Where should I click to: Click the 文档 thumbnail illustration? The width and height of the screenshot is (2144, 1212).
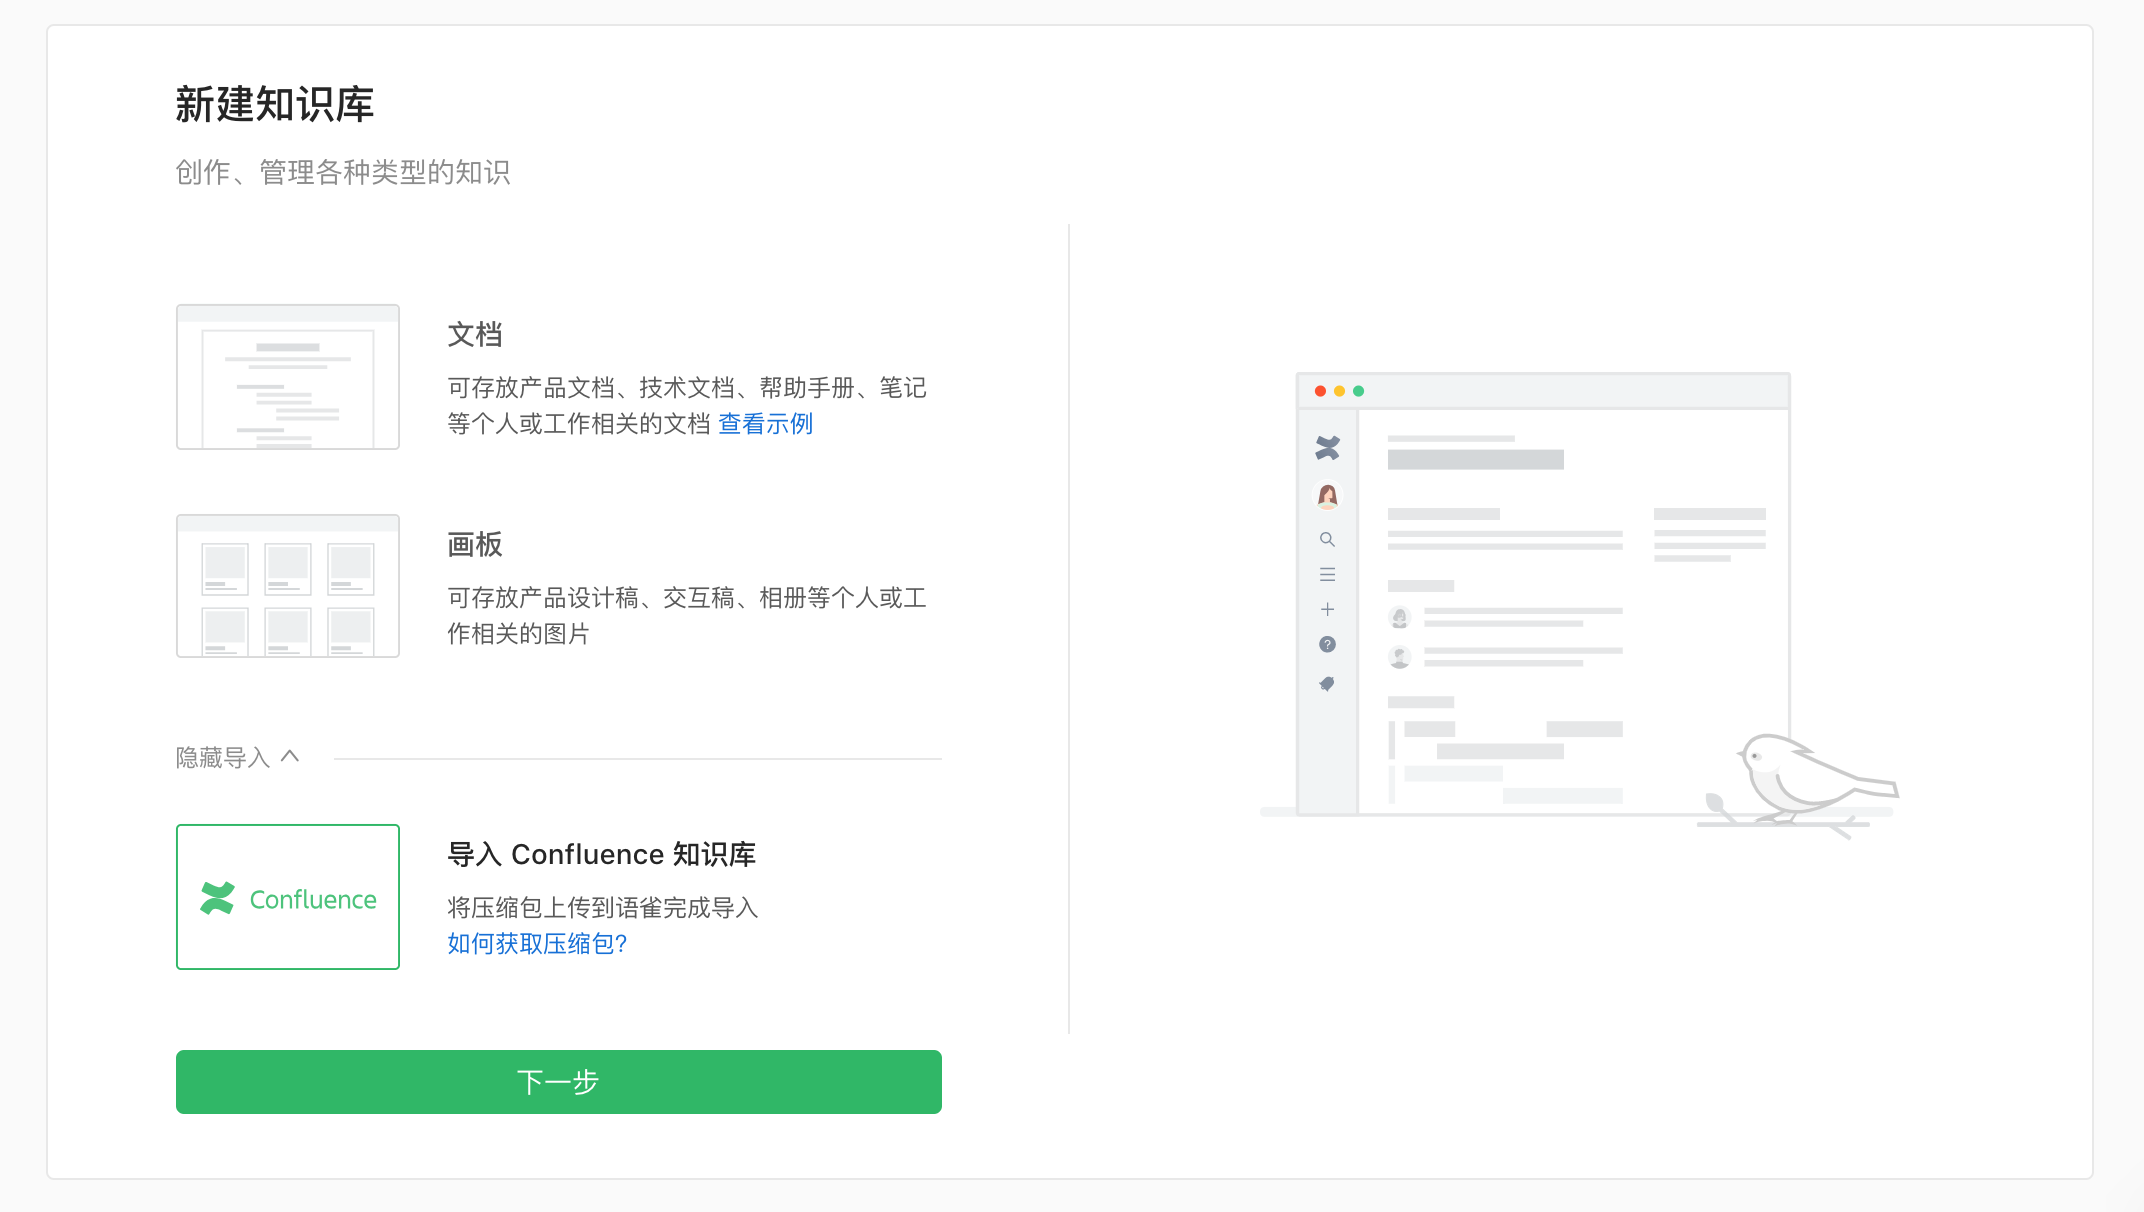pos(287,376)
